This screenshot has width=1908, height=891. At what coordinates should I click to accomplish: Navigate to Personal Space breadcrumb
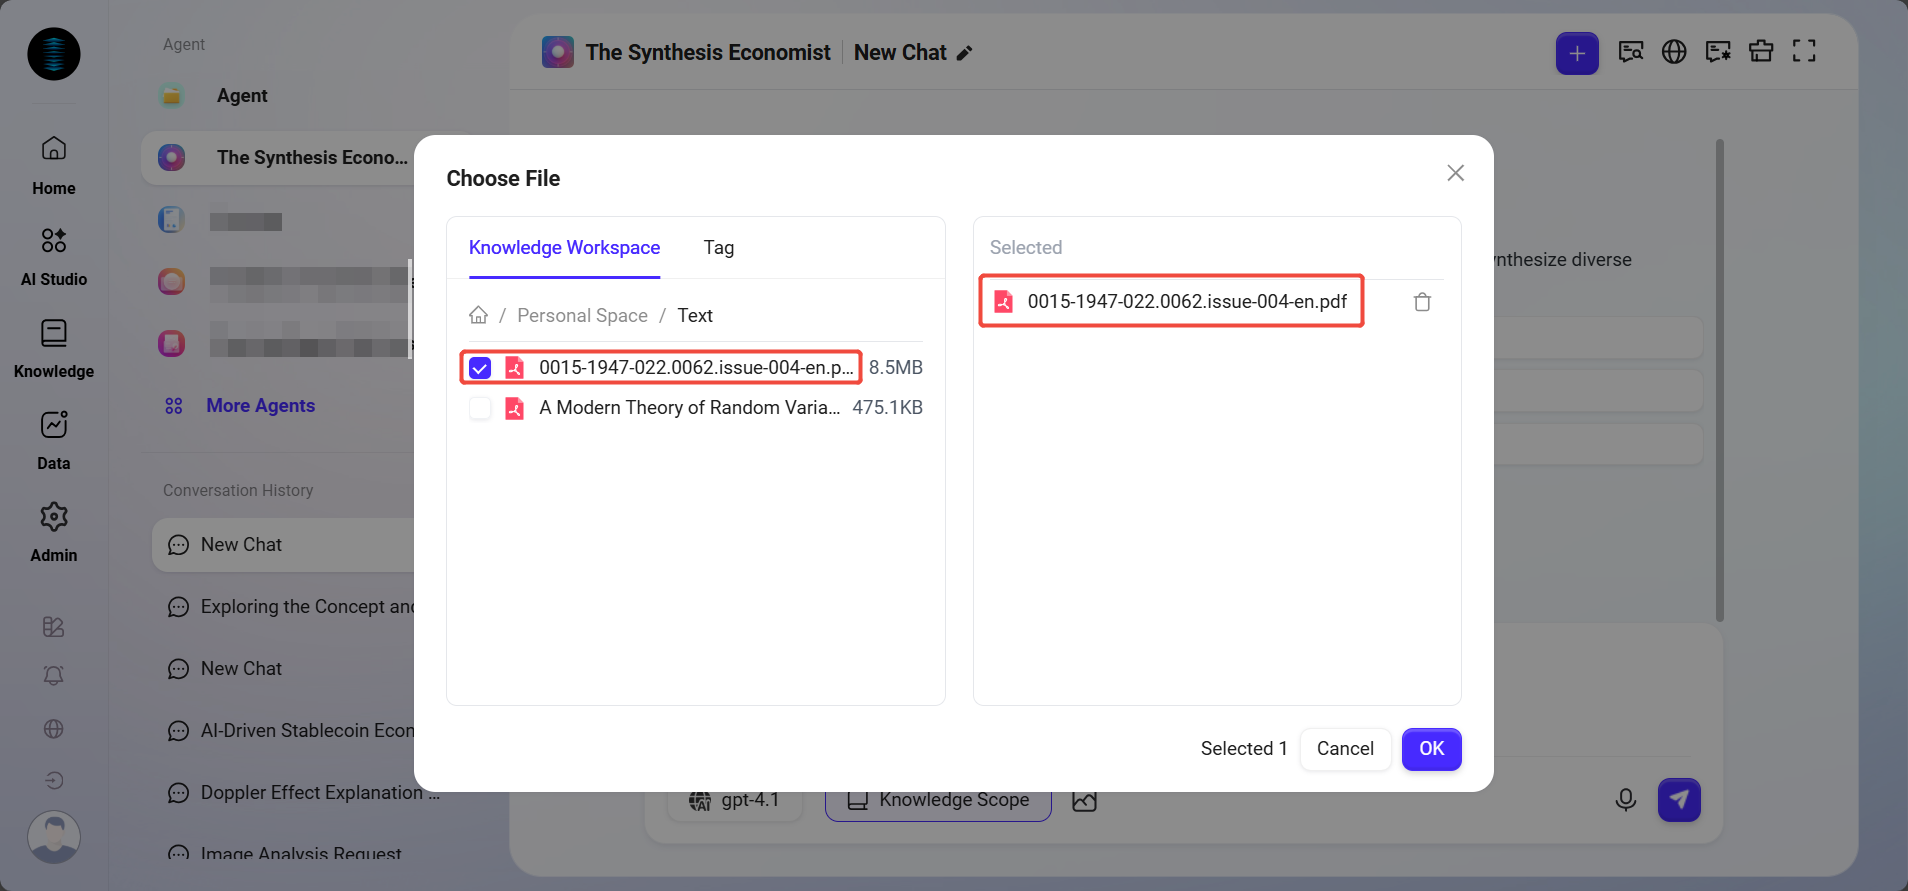pos(582,316)
